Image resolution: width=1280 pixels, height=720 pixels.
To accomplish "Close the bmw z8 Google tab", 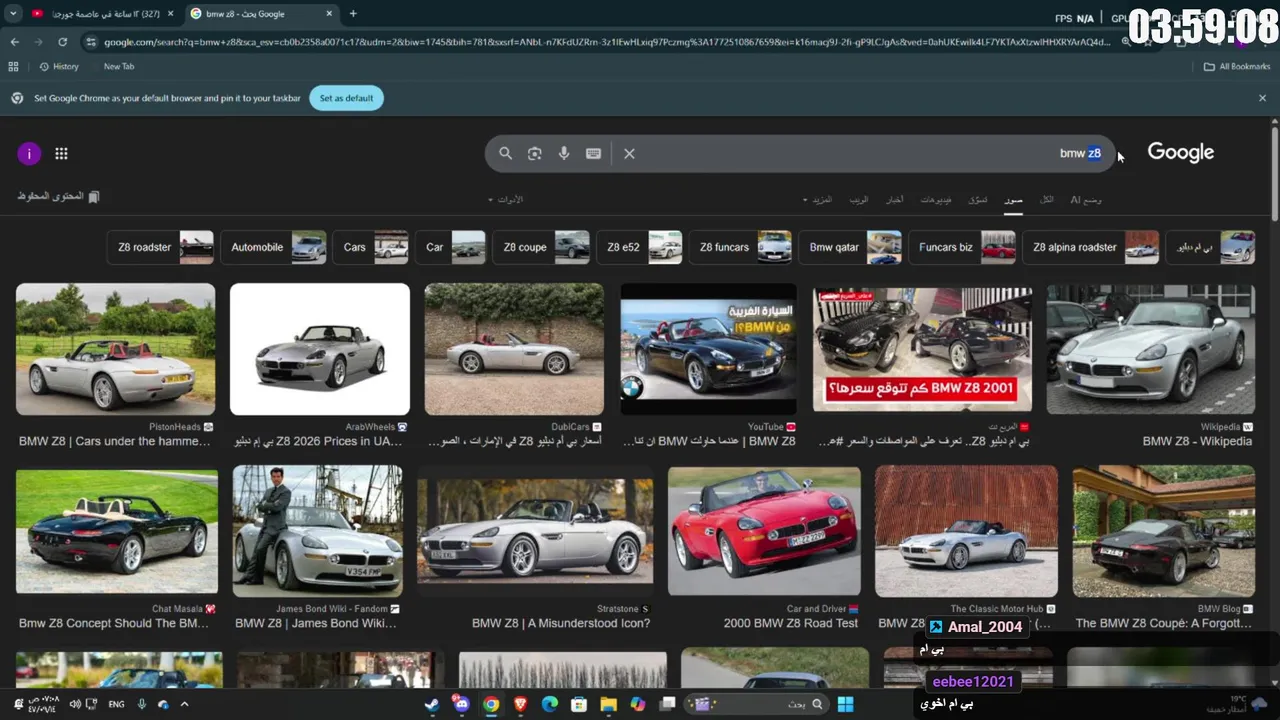I will tap(331, 14).
